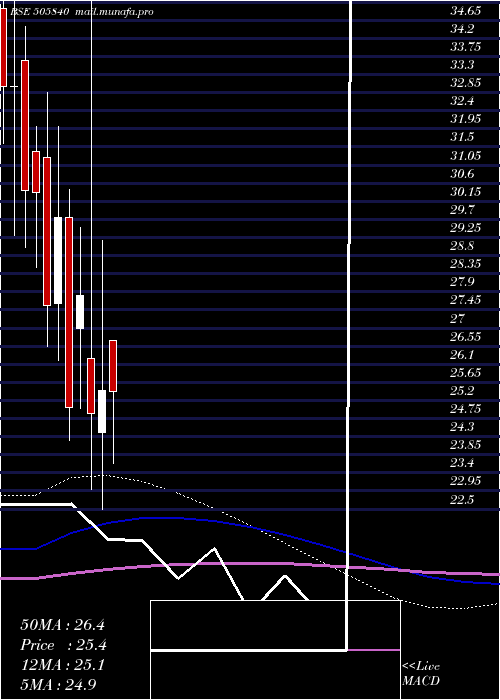Select the 34.65 price axis label
The image size is (500, 700).
(x=465, y=11)
